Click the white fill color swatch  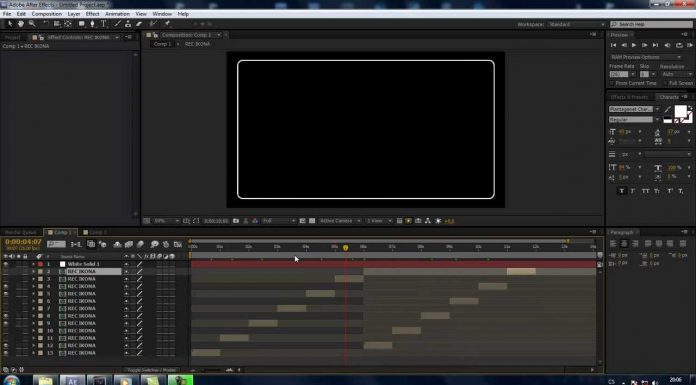[680, 111]
